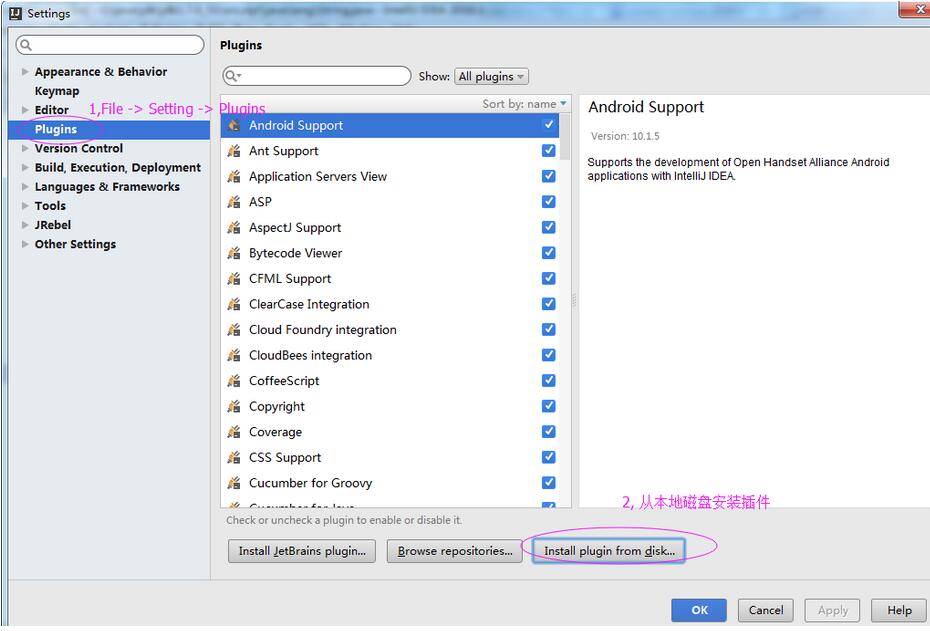Cancel the Settings dialog

pos(766,610)
